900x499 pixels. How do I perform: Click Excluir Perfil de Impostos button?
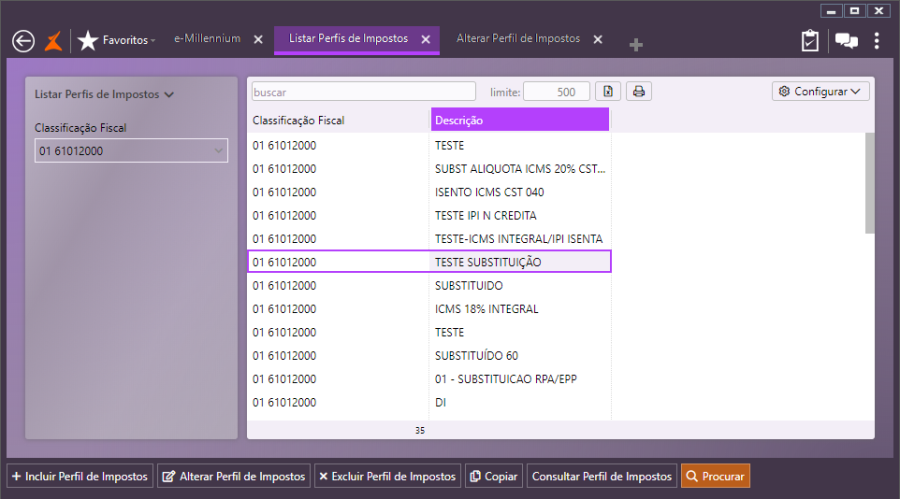[x=387, y=476]
